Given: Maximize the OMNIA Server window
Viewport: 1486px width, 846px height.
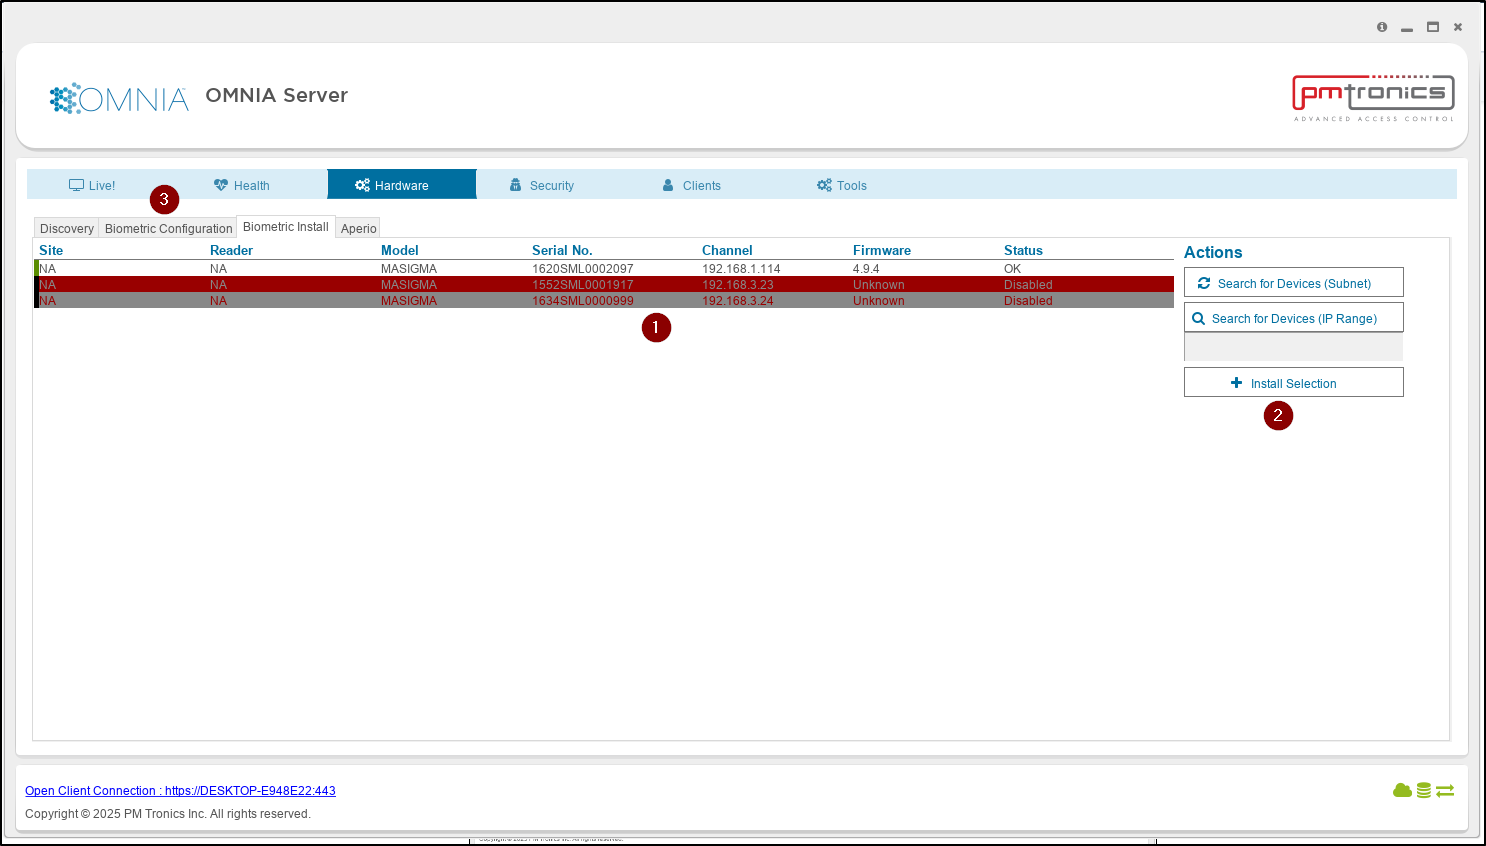Looking at the screenshot, I should pos(1433,27).
